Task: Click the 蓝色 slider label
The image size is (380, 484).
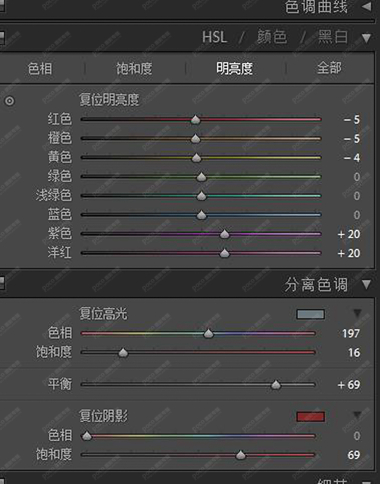Action: click(60, 214)
